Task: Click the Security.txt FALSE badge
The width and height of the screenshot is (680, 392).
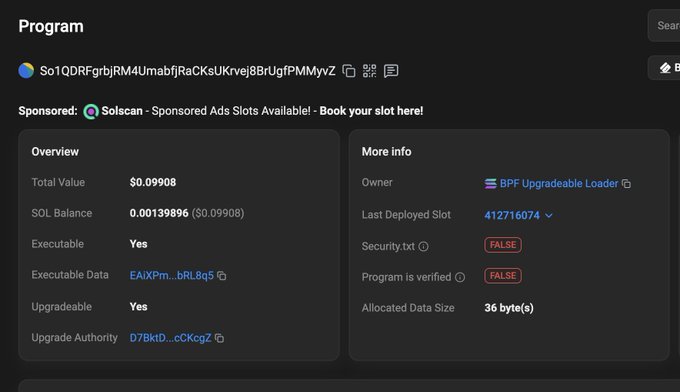Action: click(503, 245)
